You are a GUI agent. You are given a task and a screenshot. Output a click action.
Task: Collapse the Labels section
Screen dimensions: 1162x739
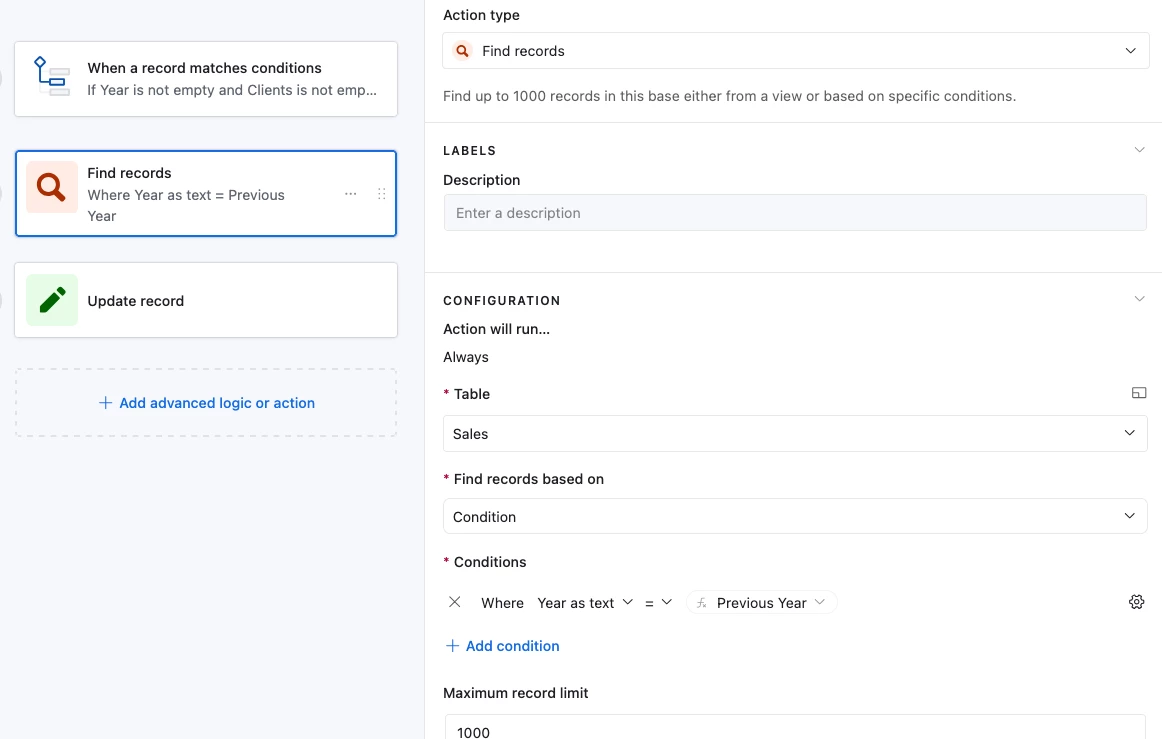click(x=1139, y=150)
